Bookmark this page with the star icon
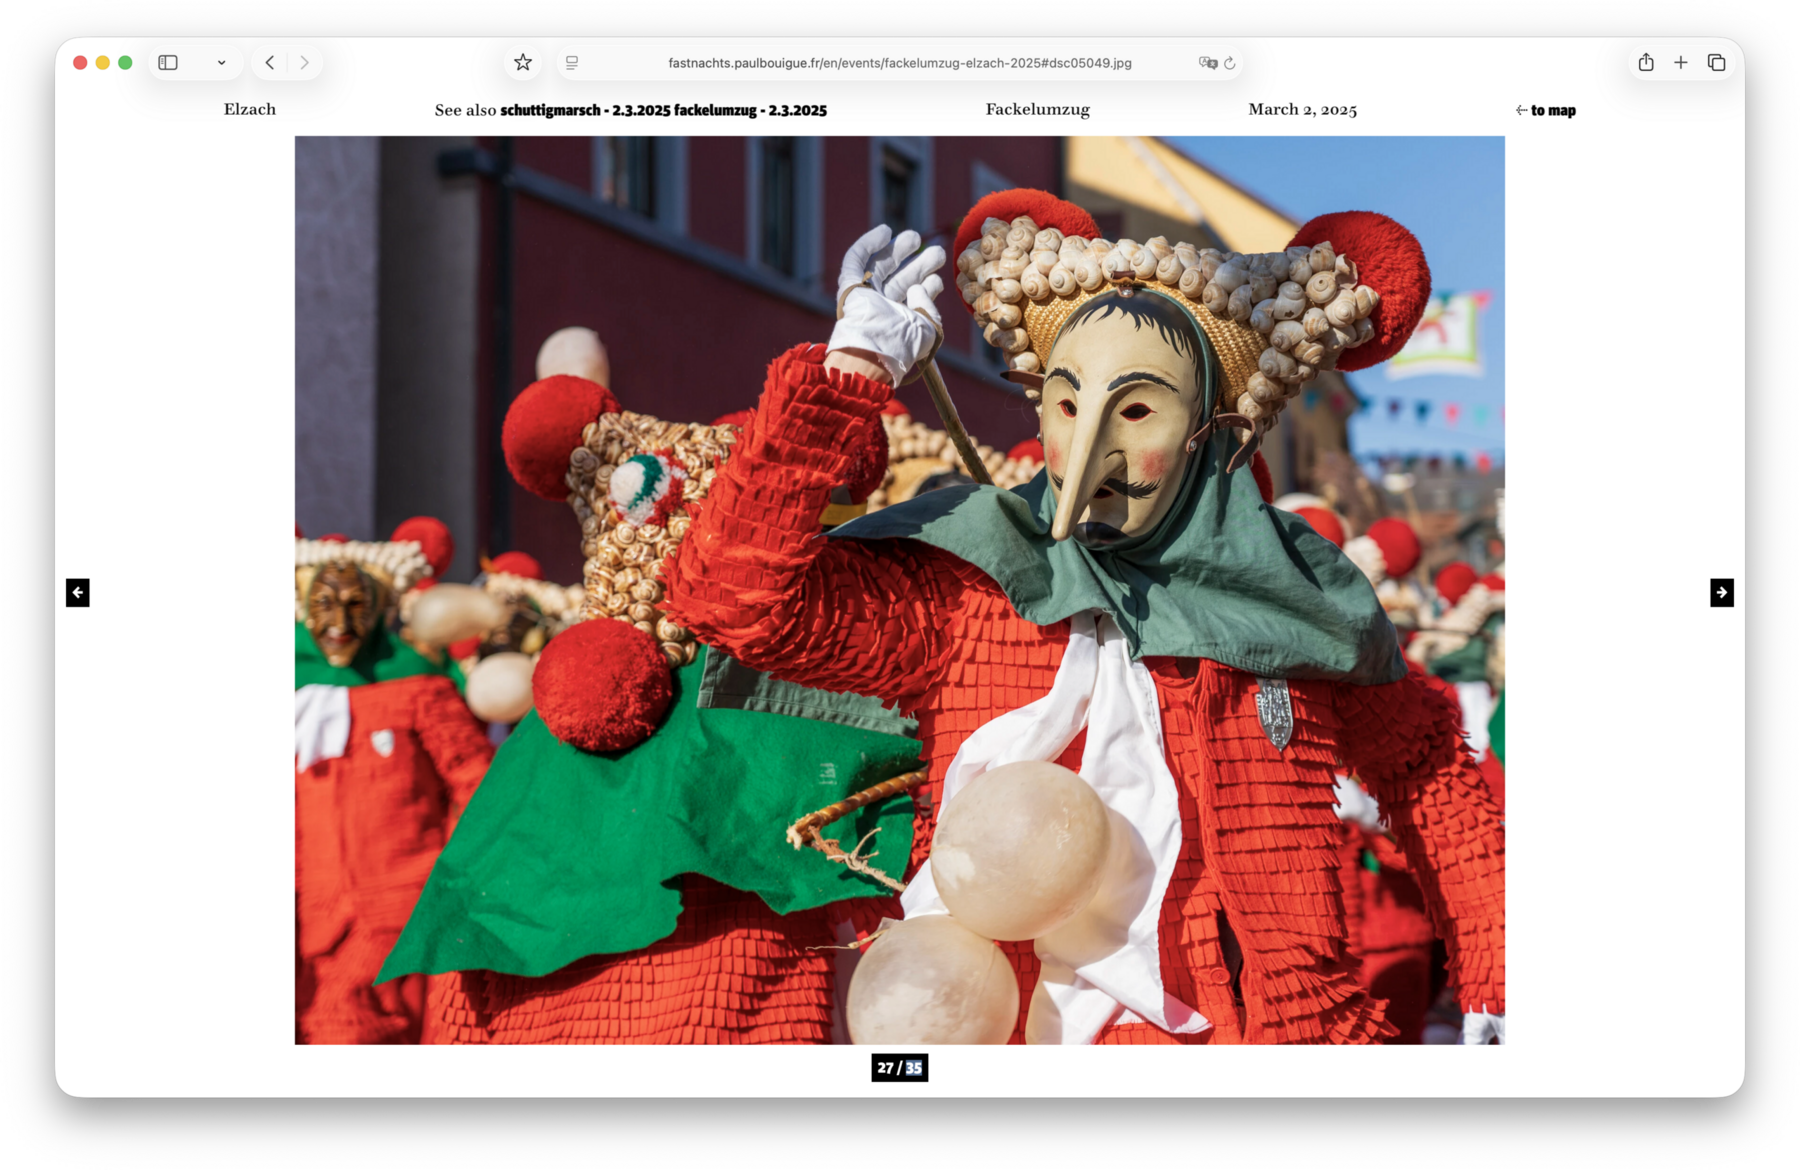 [523, 63]
